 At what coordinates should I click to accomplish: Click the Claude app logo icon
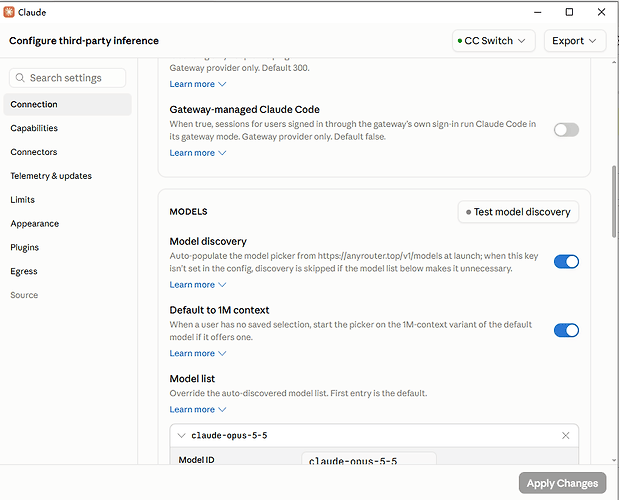click(9, 12)
